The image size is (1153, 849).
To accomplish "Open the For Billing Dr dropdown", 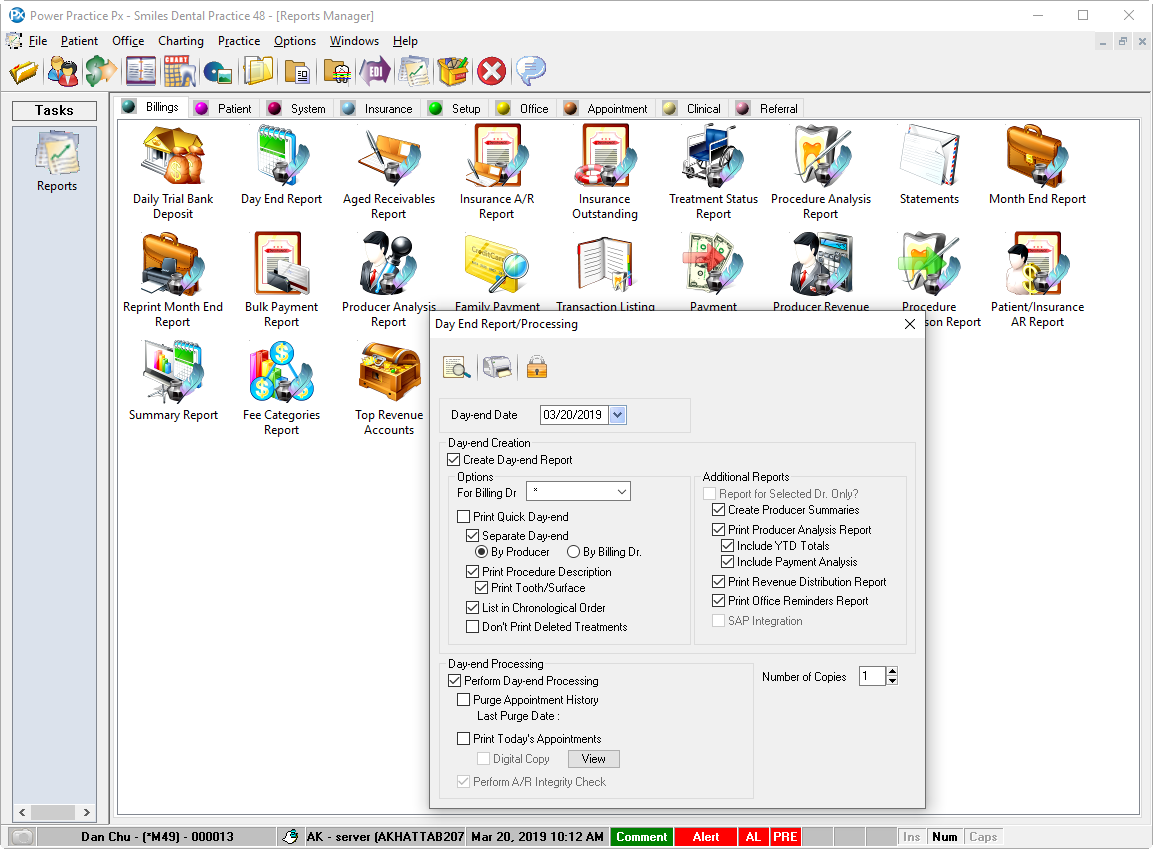I will click(621, 491).
